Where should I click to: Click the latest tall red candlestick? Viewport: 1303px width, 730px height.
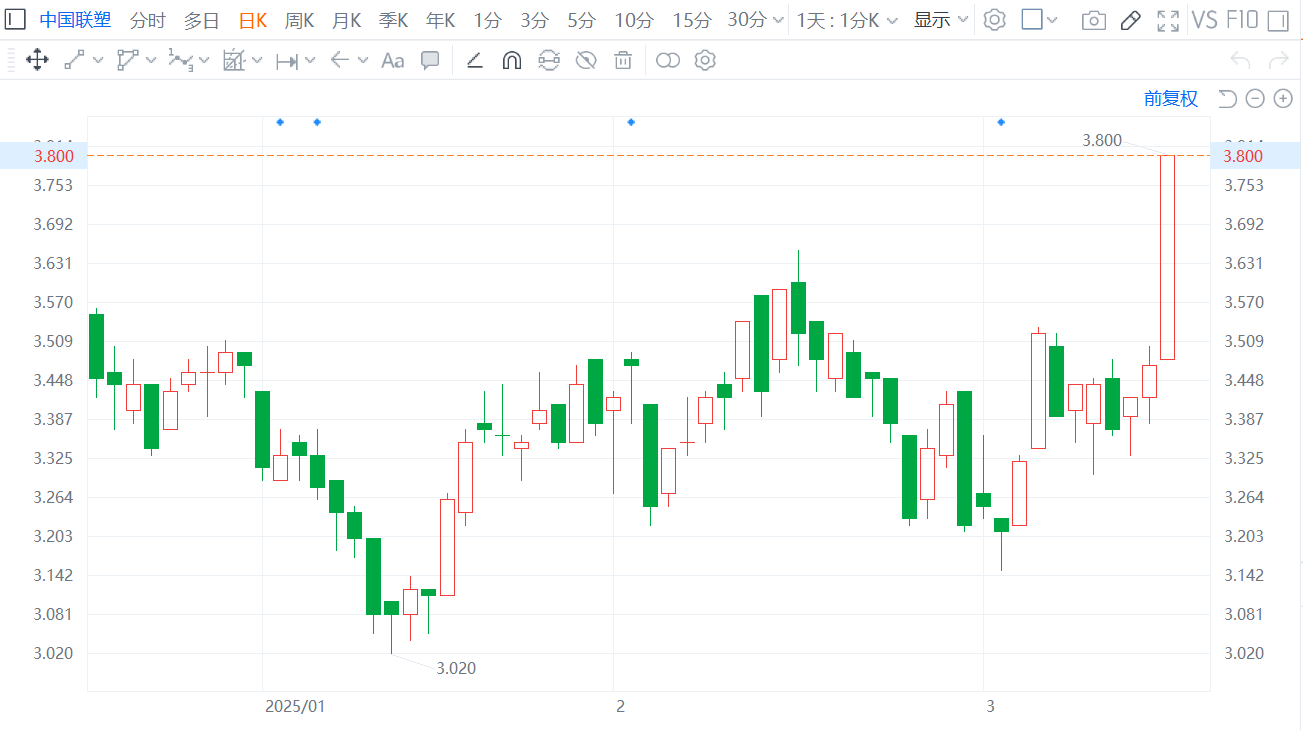click(1167, 257)
